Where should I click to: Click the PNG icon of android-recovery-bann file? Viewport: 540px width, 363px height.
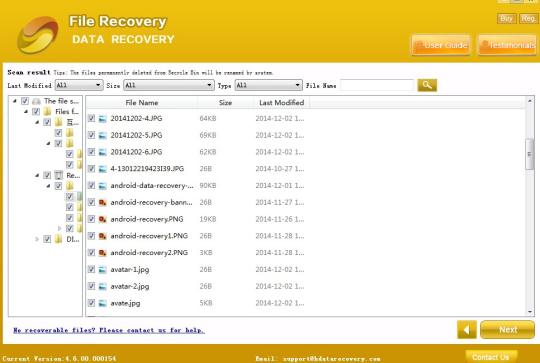coord(103,203)
